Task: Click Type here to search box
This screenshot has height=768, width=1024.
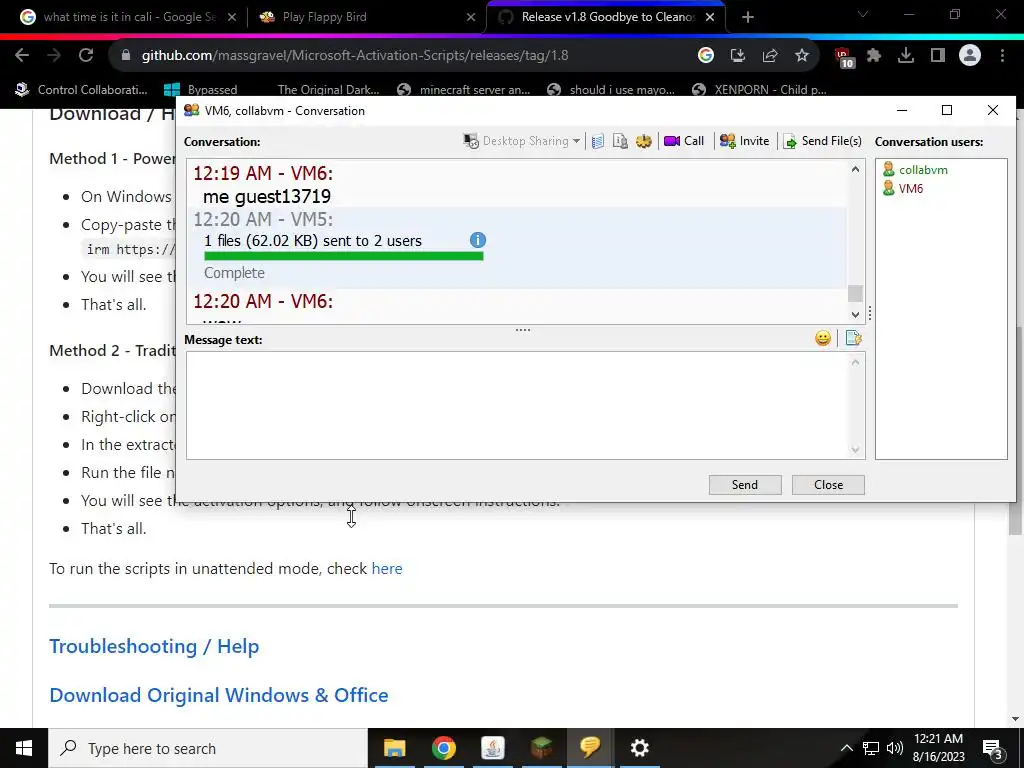Action: (208, 748)
